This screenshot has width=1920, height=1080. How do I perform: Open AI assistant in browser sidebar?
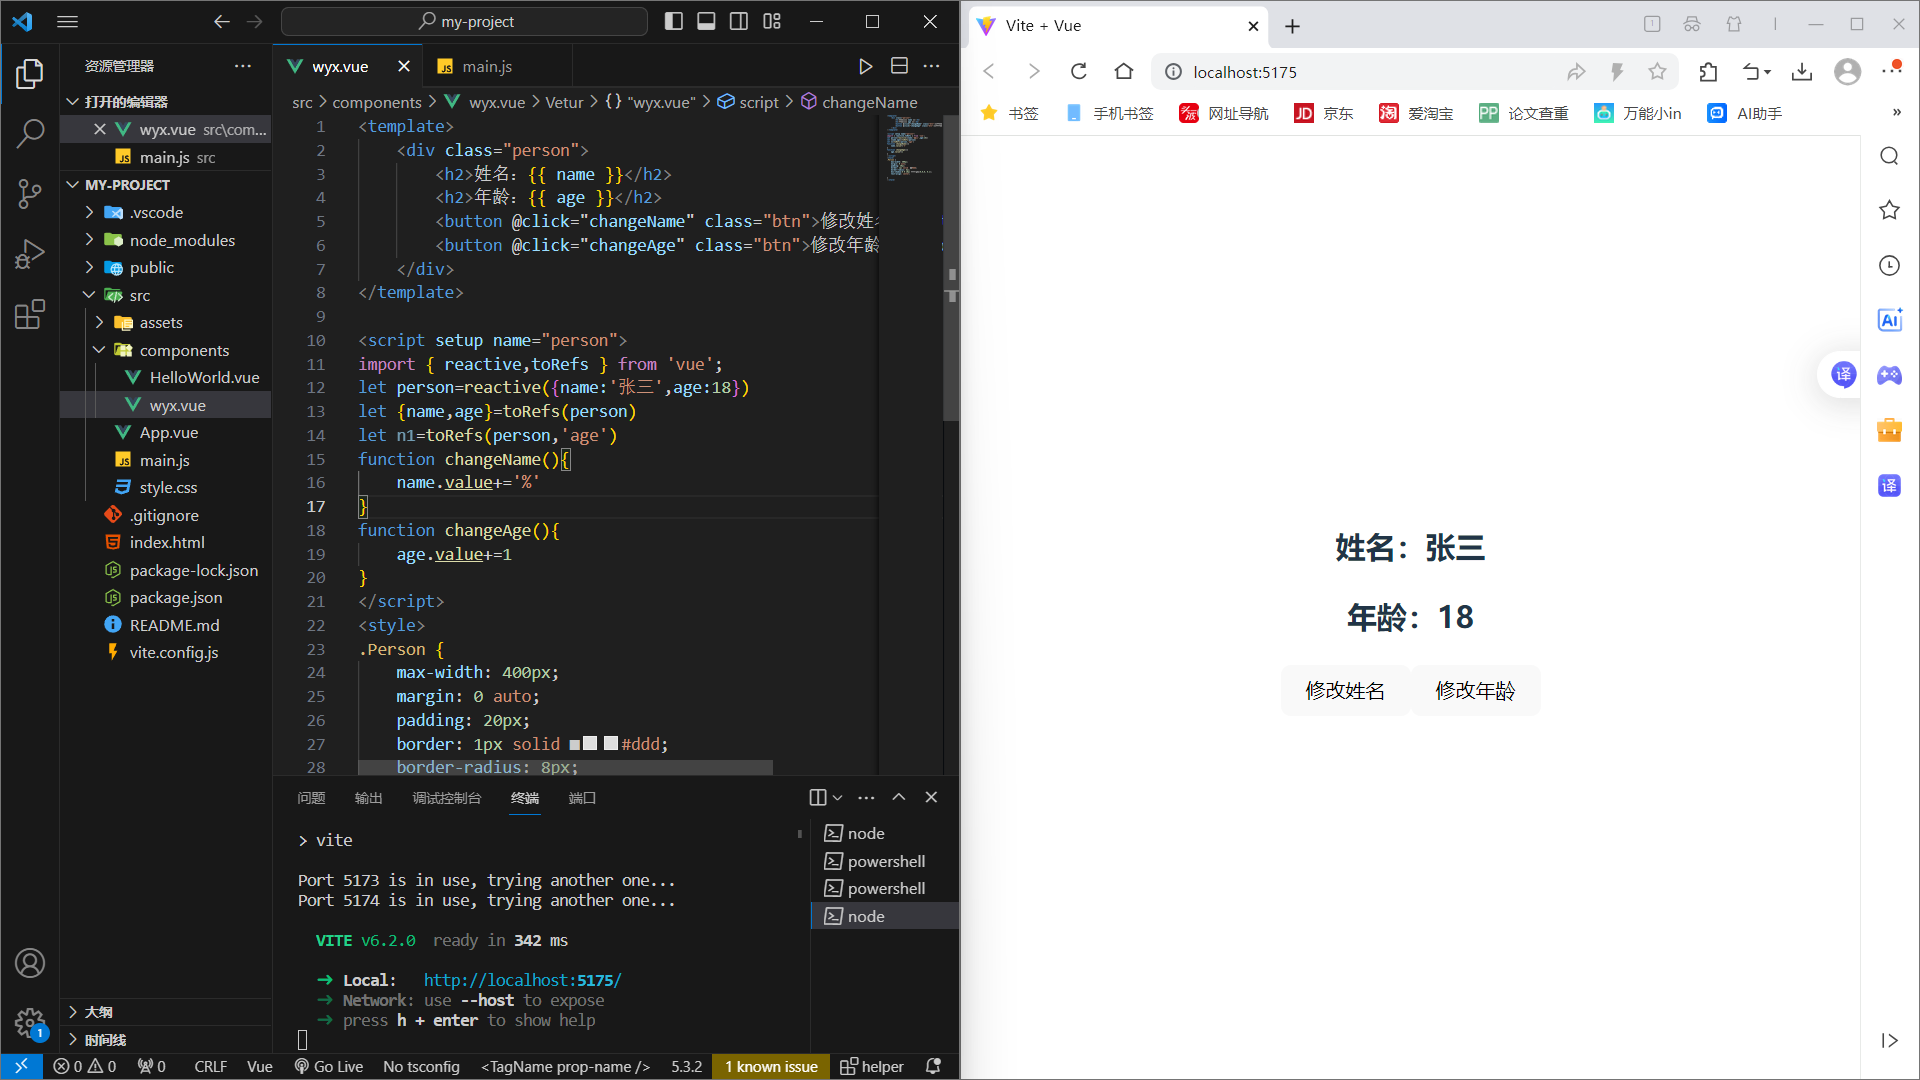pyautogui.click(x=1889, y=320)
